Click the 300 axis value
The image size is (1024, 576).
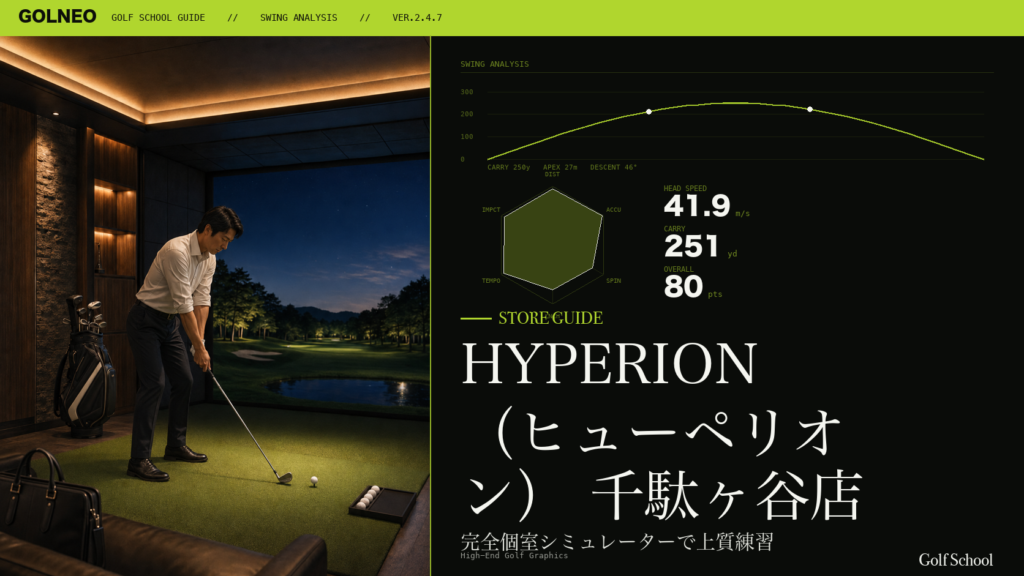[466, 92]
